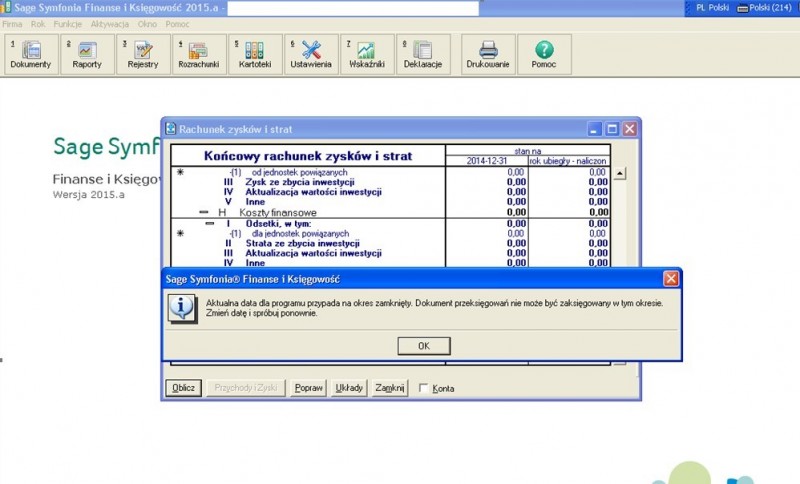
Task: Select the 'Zysk ze zbycia inwestycji' row
Action: point(390,182)
